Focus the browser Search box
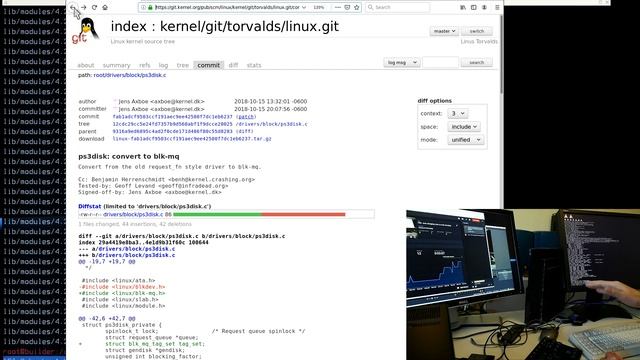 [398, 7]
